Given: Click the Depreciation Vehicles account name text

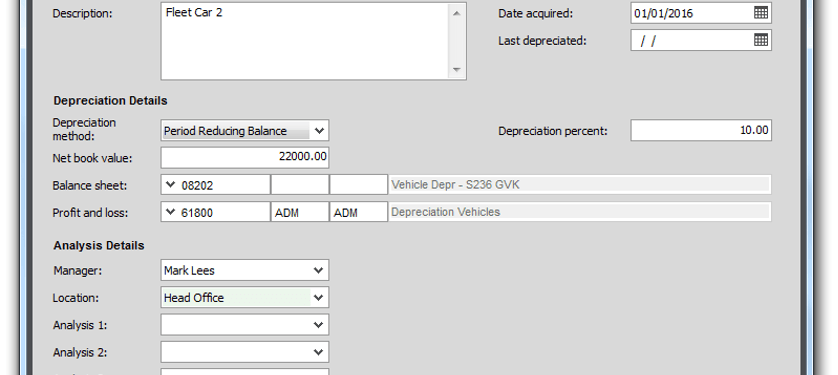Looking at the screenshot, I should pos(446,212).
